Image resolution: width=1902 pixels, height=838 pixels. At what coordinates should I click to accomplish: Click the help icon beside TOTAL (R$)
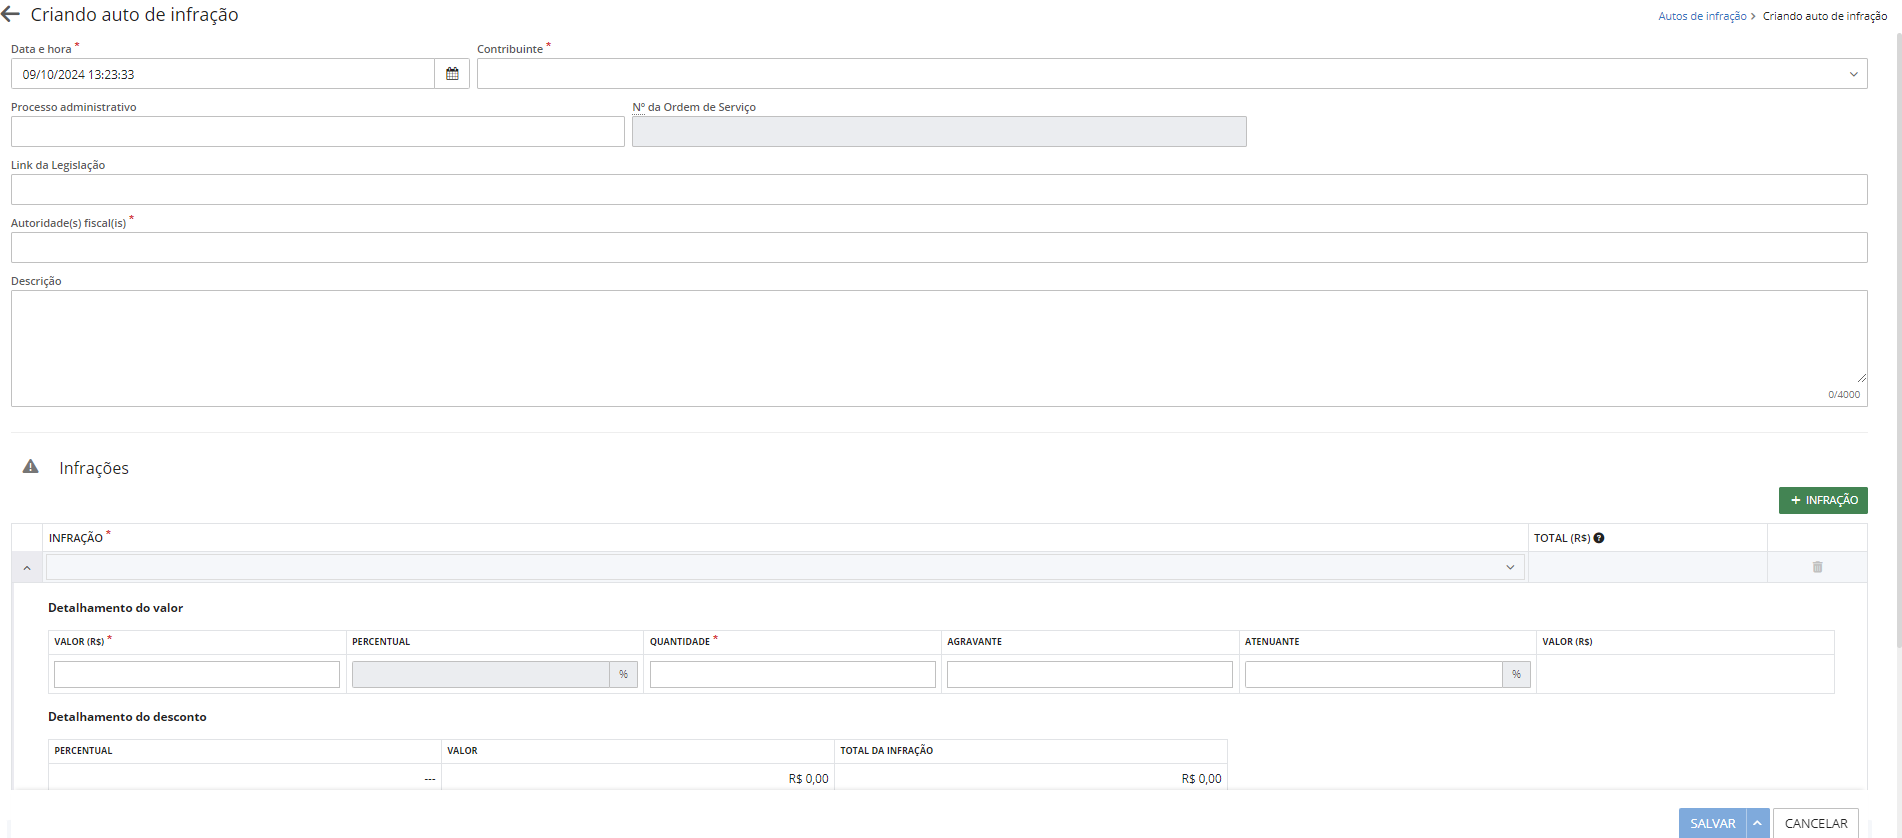[1599, 538]
